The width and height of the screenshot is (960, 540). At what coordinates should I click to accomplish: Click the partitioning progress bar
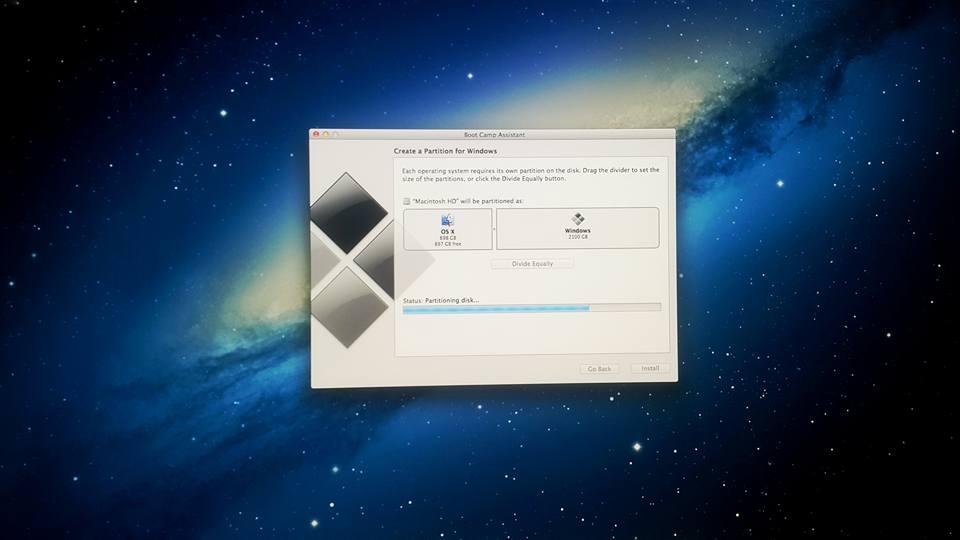pyautogui.click(x=532, y=308)
